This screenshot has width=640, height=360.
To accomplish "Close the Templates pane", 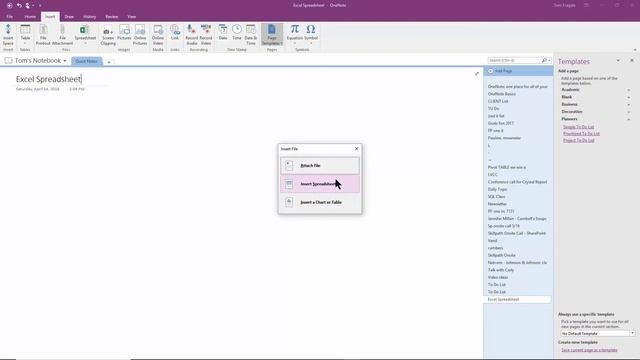I will pos(632,60).
